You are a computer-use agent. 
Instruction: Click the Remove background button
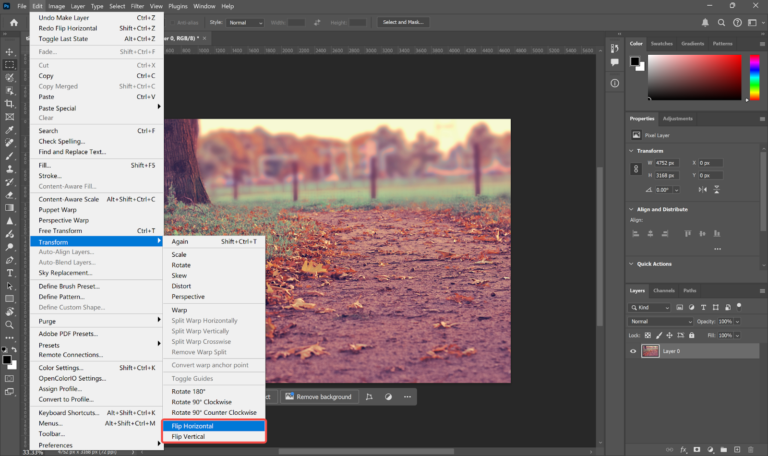[318, 396]
